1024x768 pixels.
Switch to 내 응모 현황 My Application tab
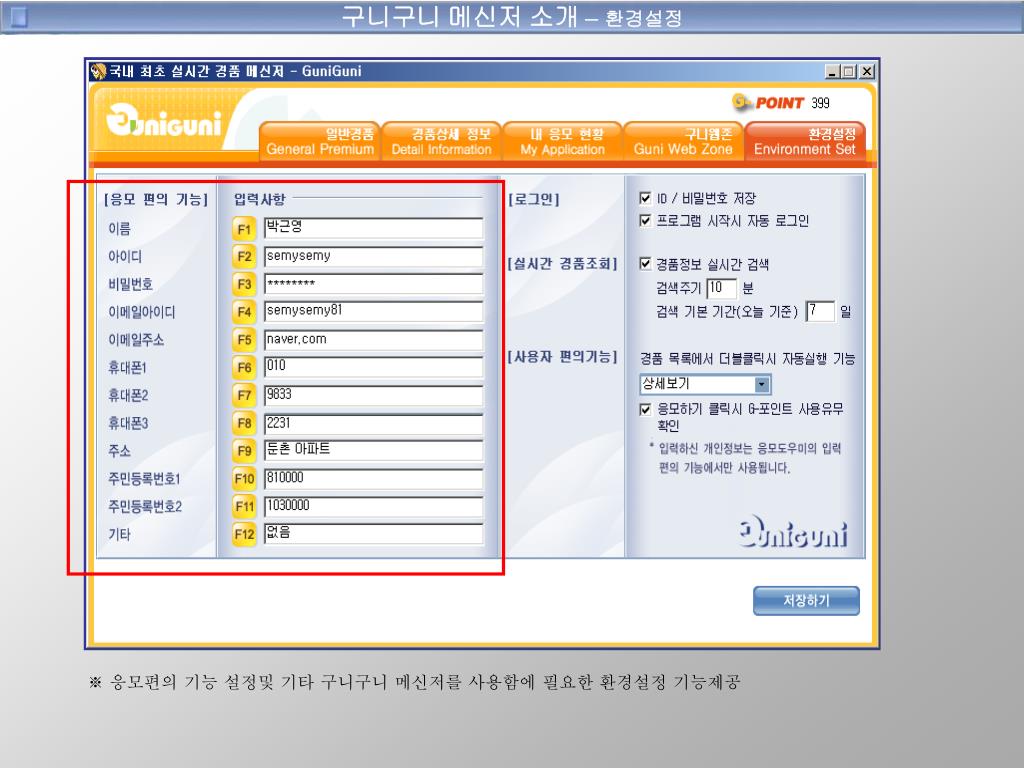[562, 141]
